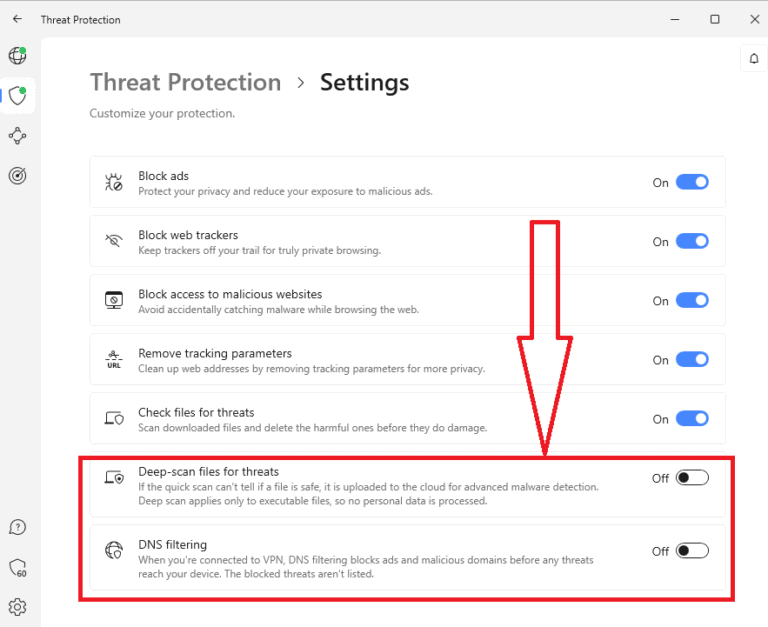Toggle Block access to malicious websites
768x627 pixels.
pos(692,300)
